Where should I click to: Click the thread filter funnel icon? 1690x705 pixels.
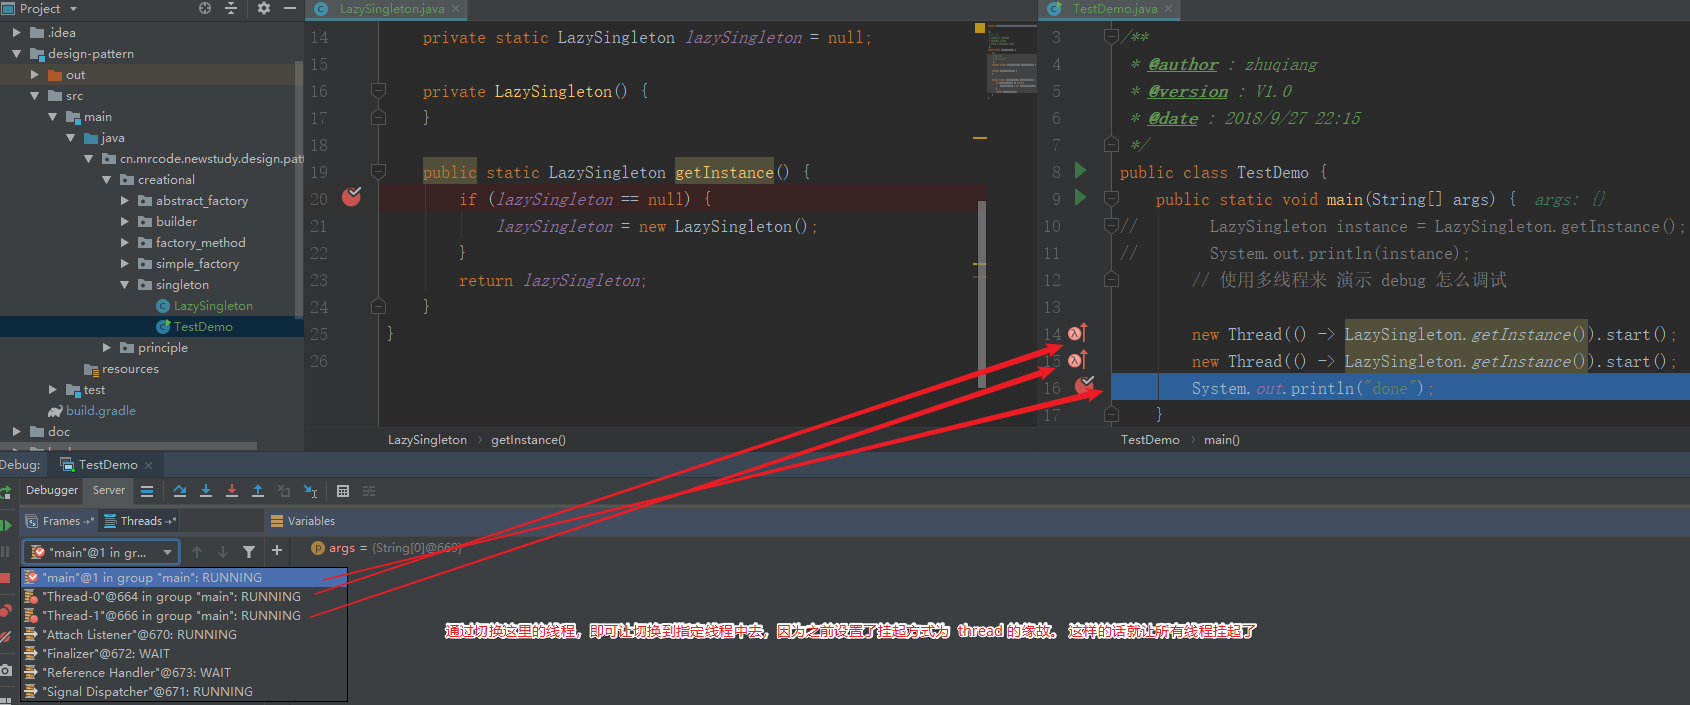click(249, 552)
